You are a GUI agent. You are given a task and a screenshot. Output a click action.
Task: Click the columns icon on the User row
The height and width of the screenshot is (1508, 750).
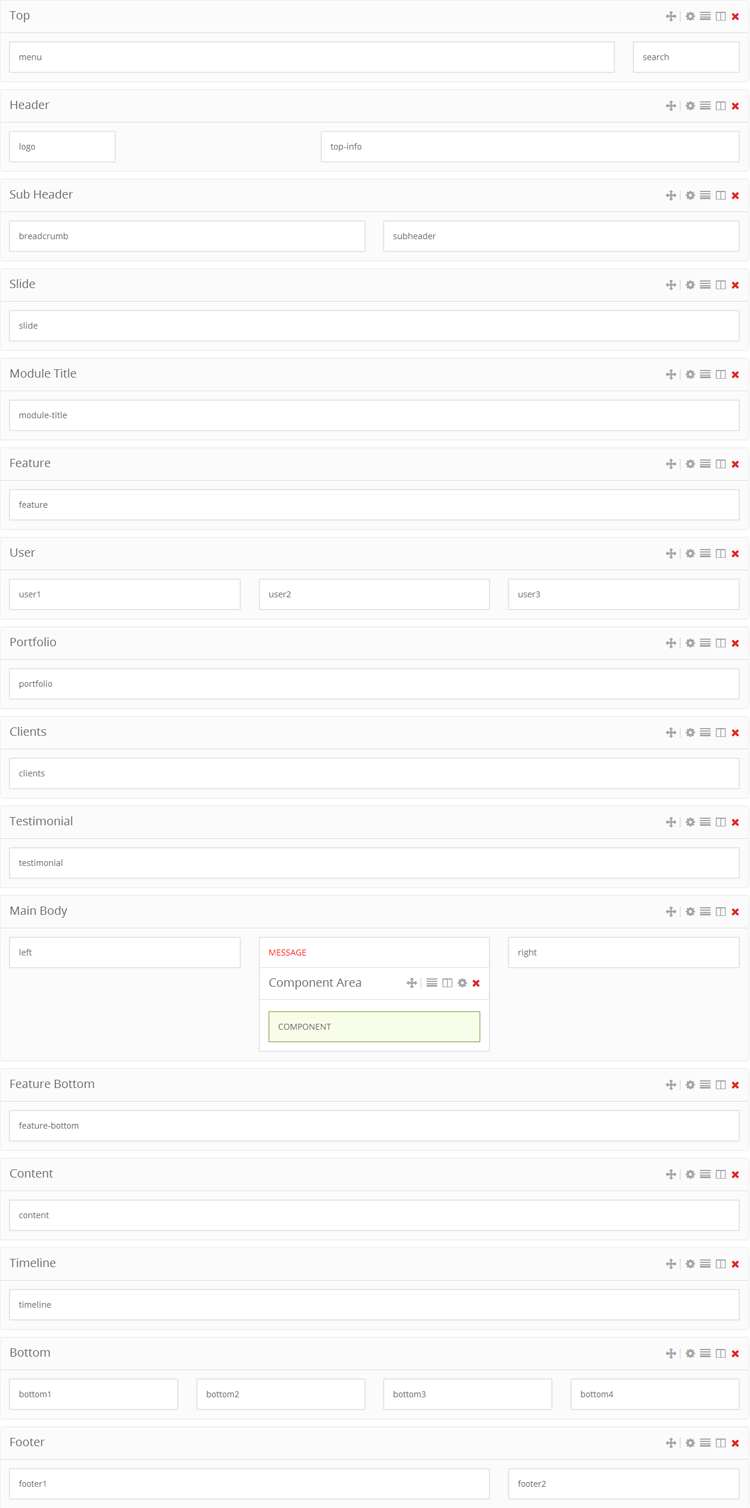click(x=720, y=554)
